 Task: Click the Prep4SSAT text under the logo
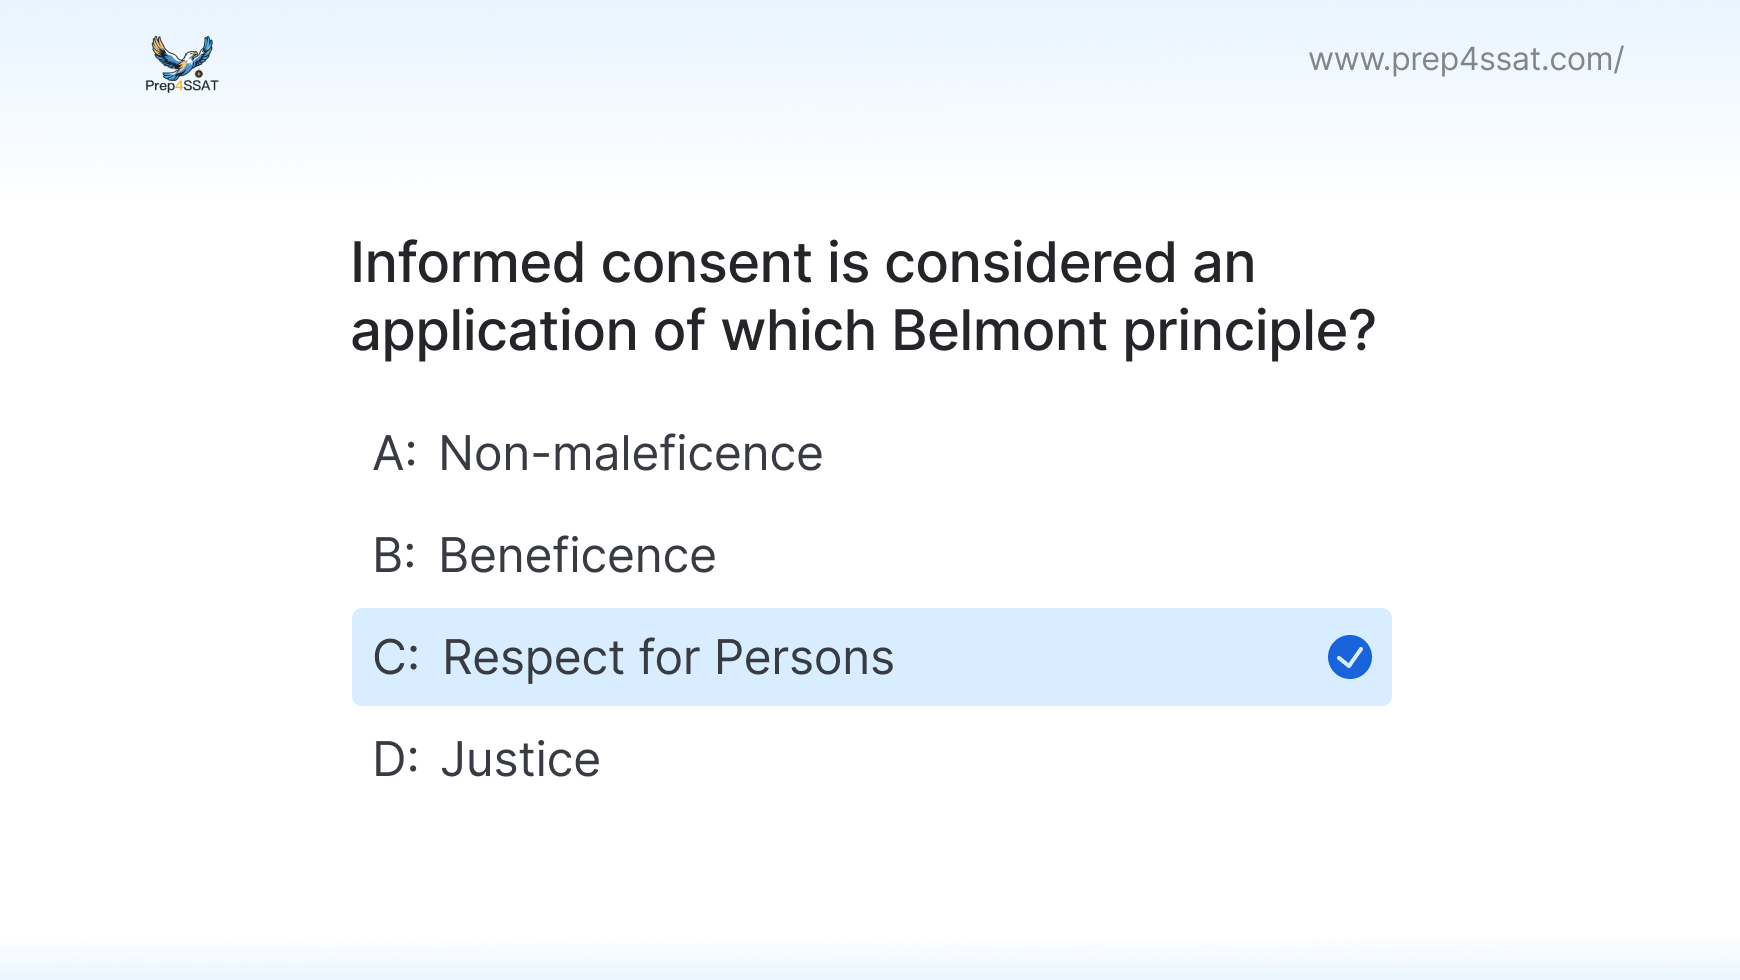point(182,86)
